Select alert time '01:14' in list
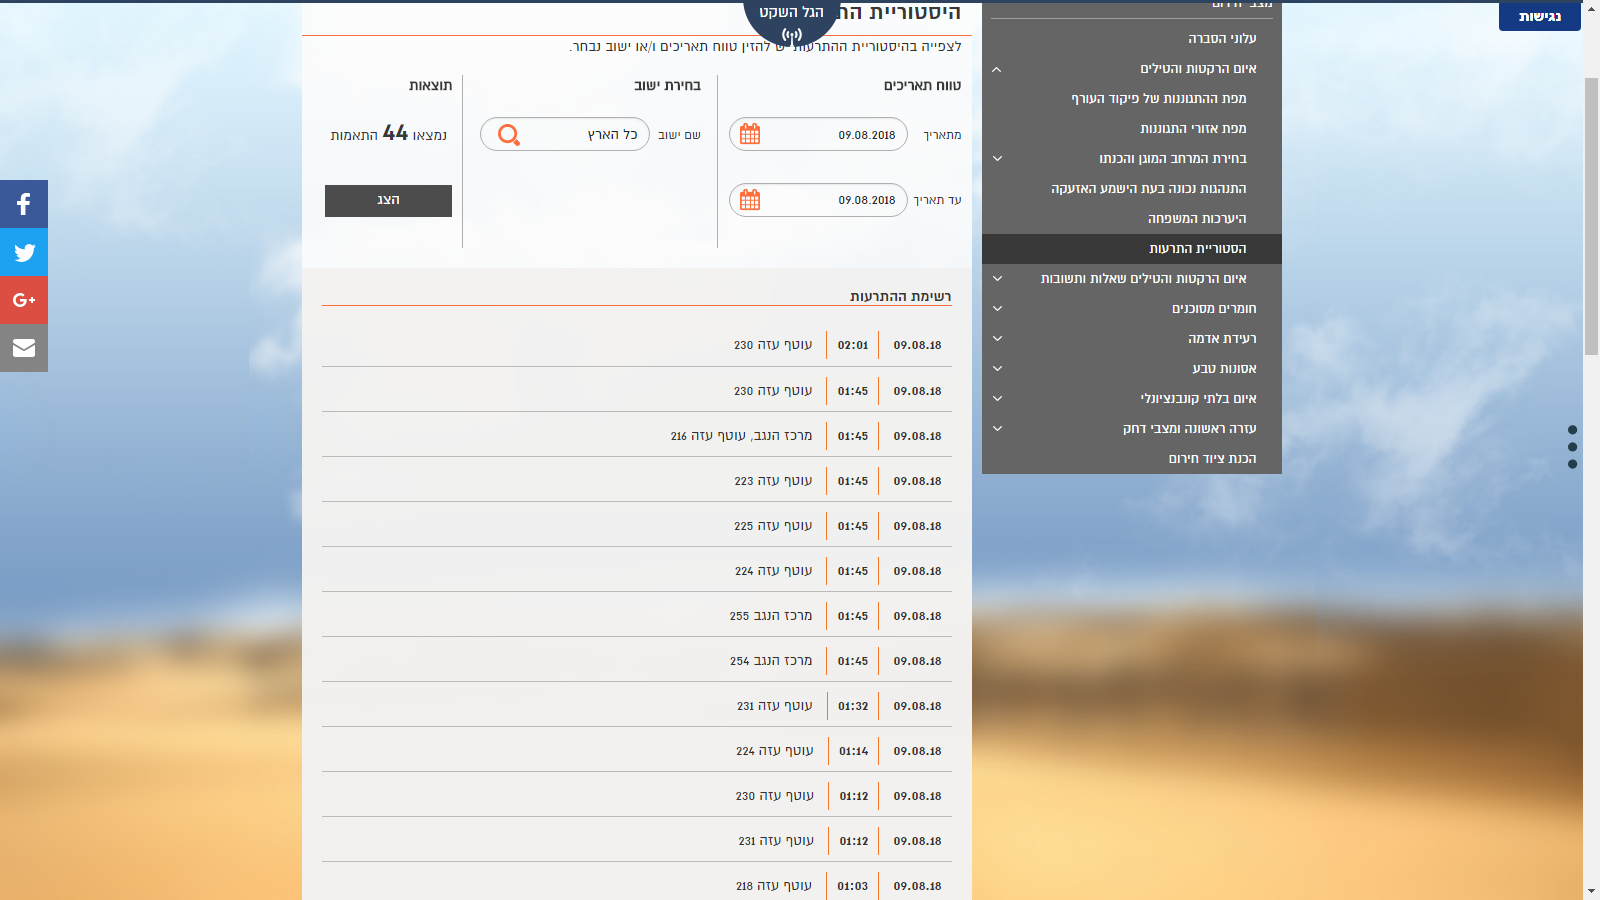 pos(854,751)
